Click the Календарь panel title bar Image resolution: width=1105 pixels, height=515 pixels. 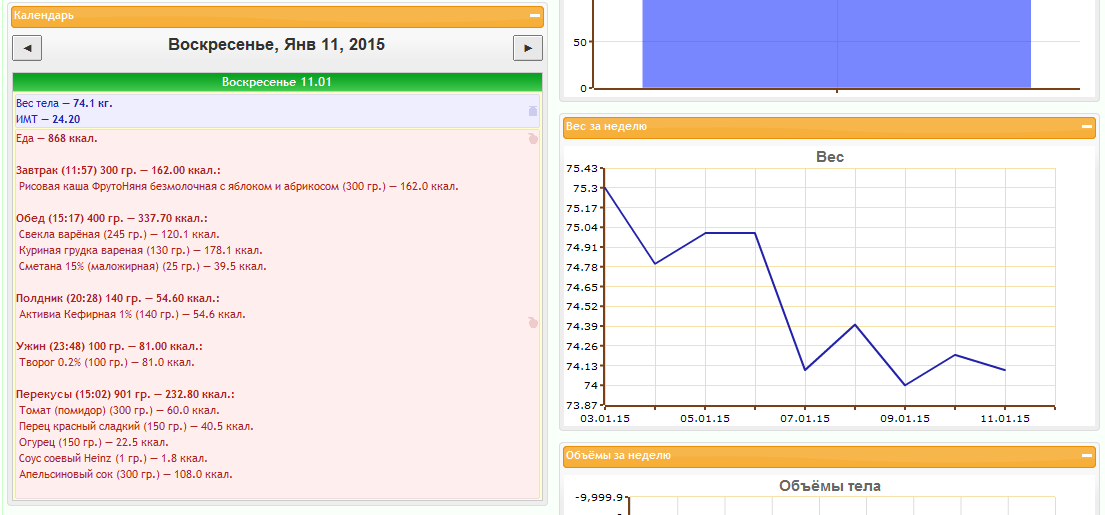pyautogui.click(x=277, y=15)
